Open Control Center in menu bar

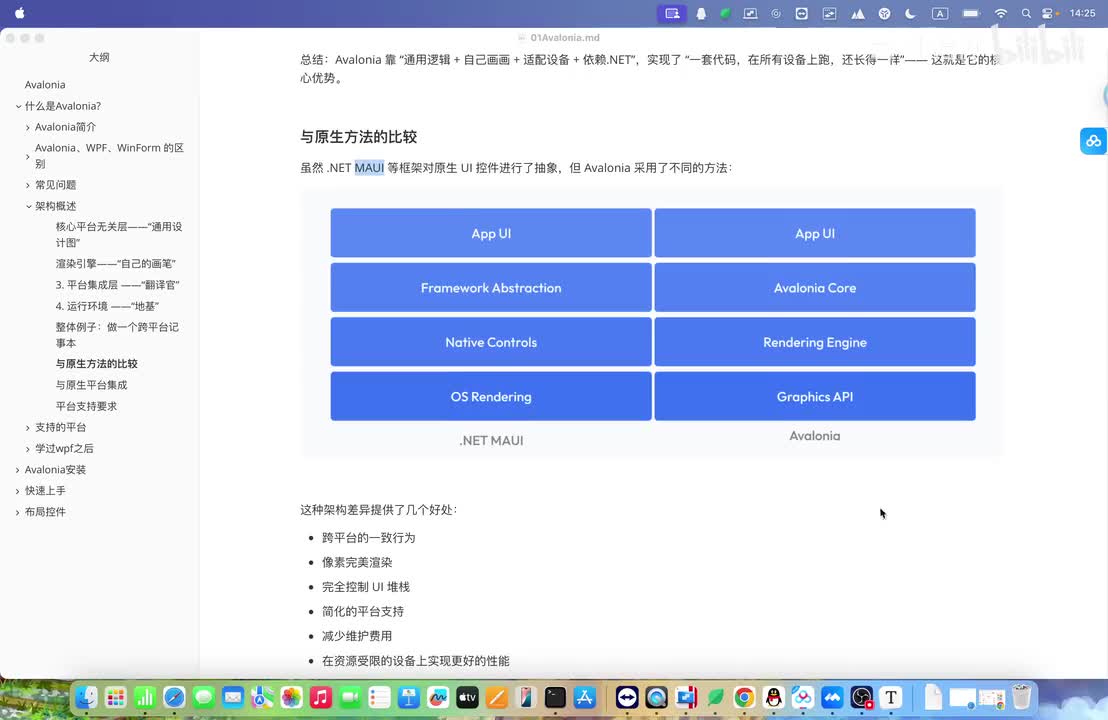1049,13
